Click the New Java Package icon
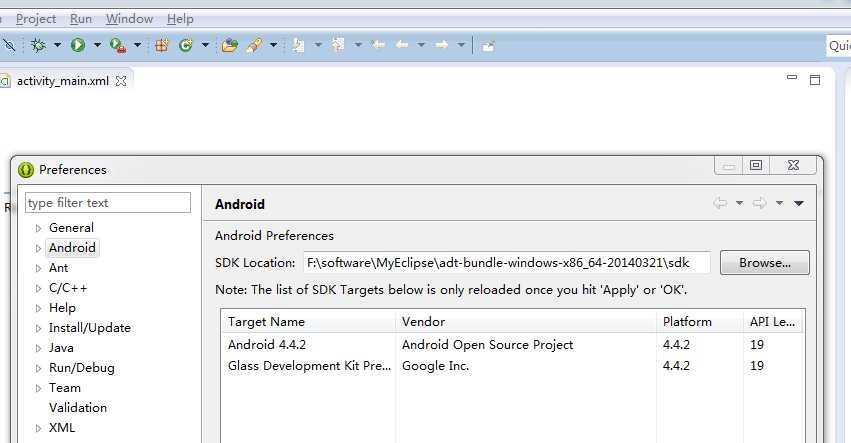851x443 pixels. [x=161, y=45]
